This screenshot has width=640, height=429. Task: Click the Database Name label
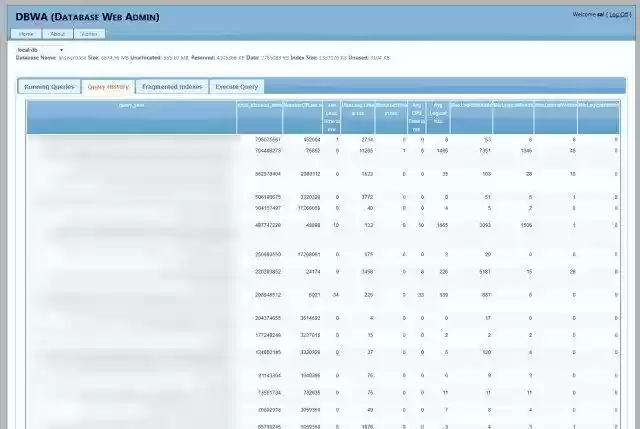(x=36, y=58)
